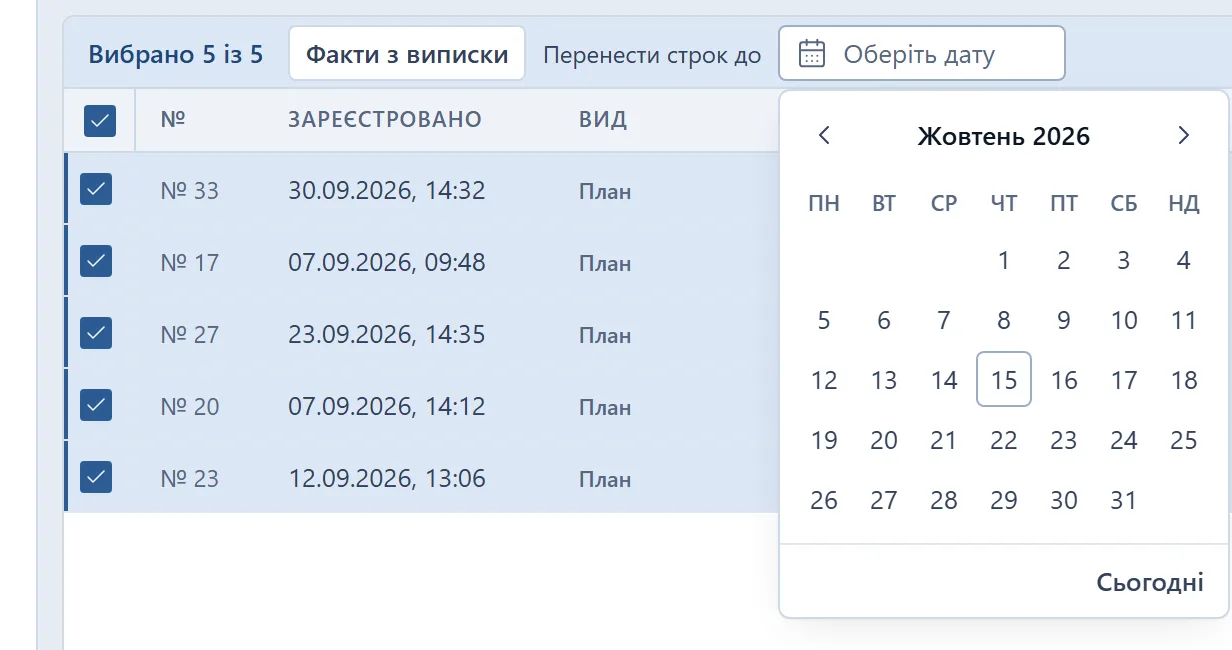Click План in row № 23

[605, 479]
